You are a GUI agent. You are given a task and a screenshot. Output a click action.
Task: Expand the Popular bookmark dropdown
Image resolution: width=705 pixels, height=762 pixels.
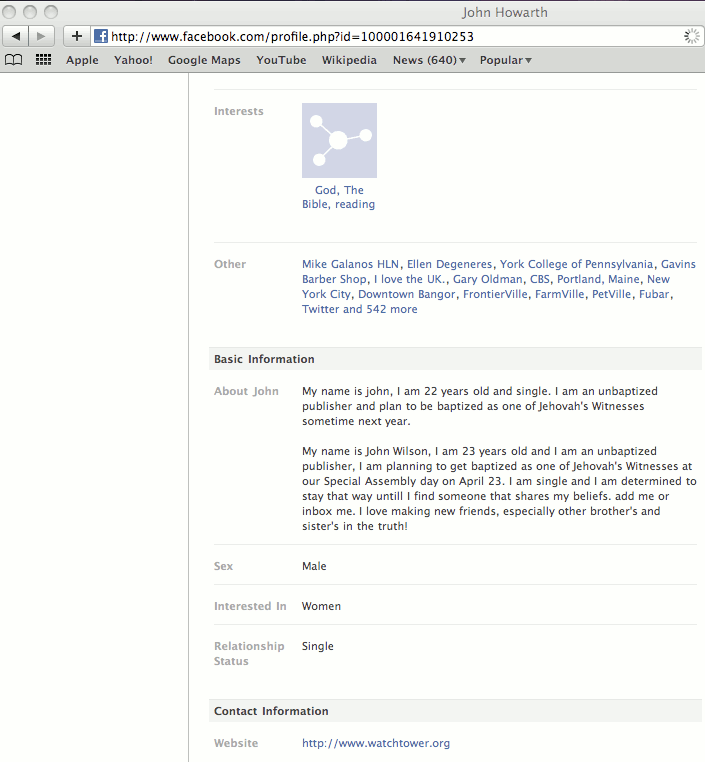coord(505,60)
